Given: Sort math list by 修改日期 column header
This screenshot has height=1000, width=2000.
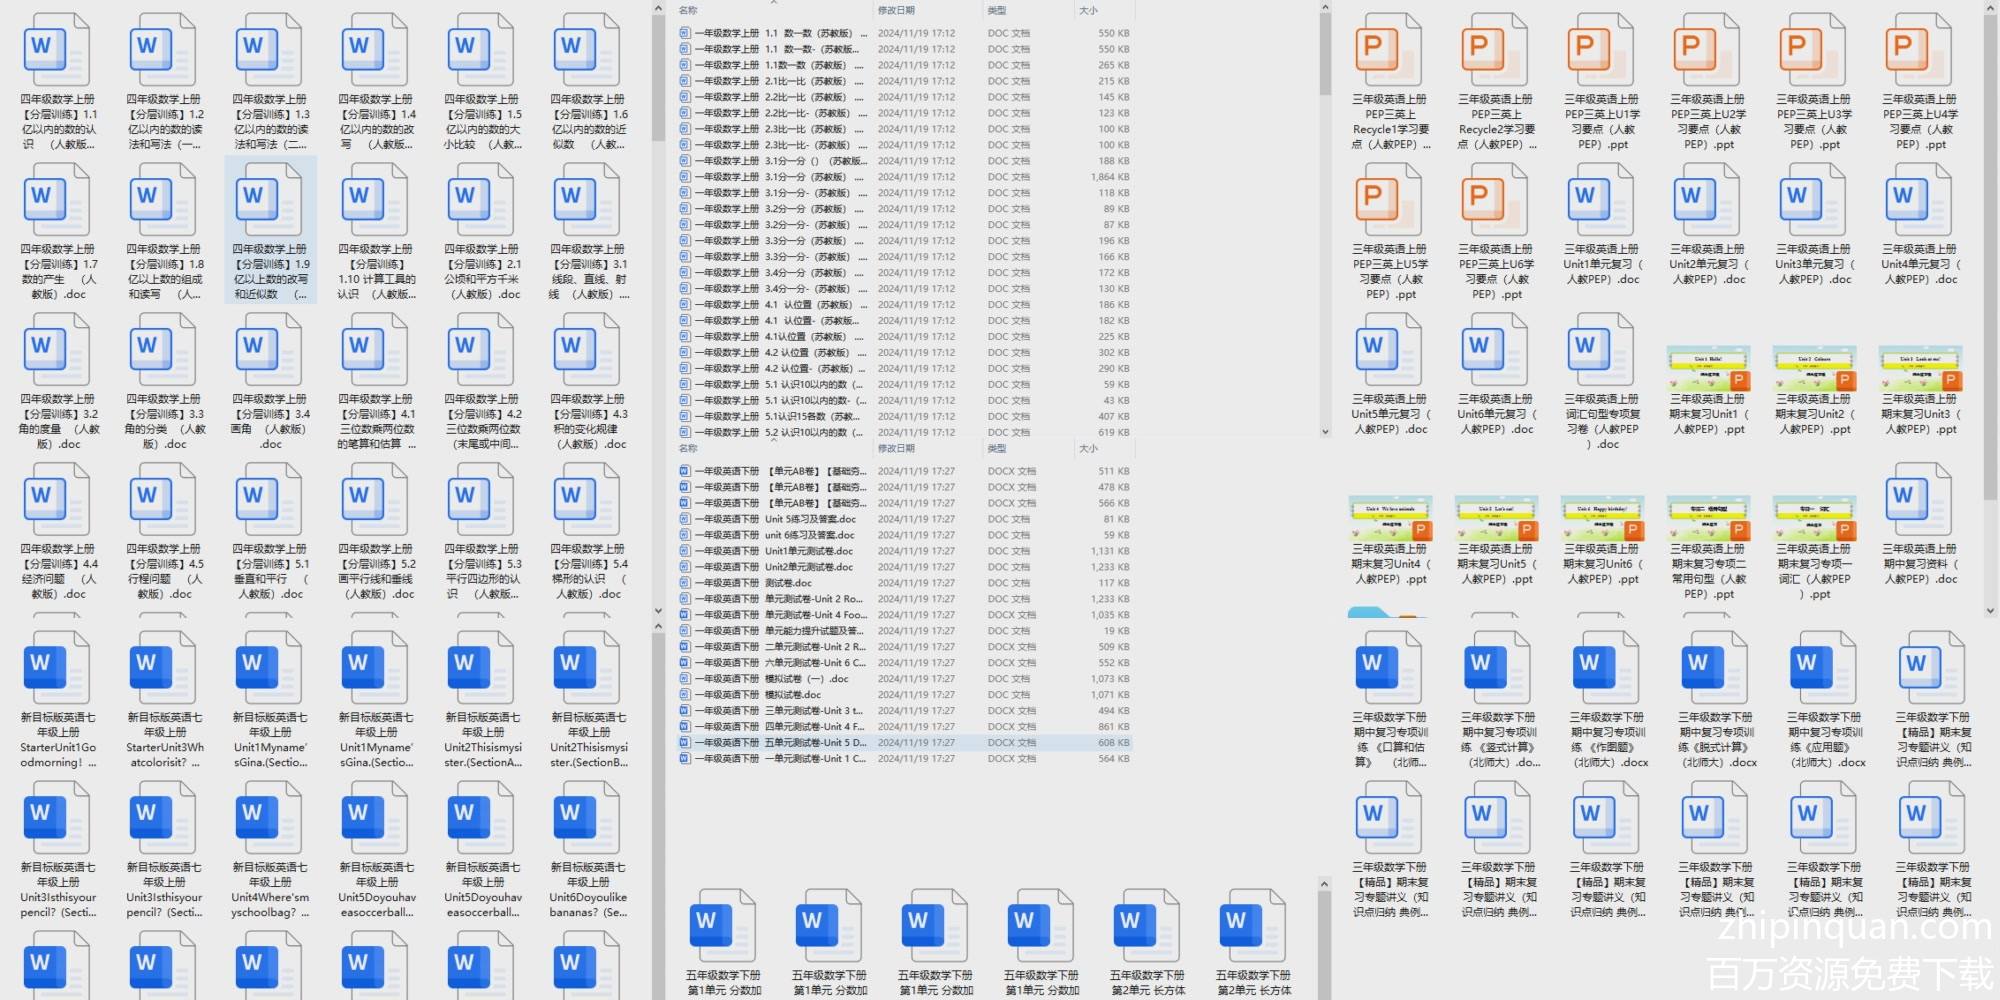Looking at the screenshot, I should tap(896, 11).
